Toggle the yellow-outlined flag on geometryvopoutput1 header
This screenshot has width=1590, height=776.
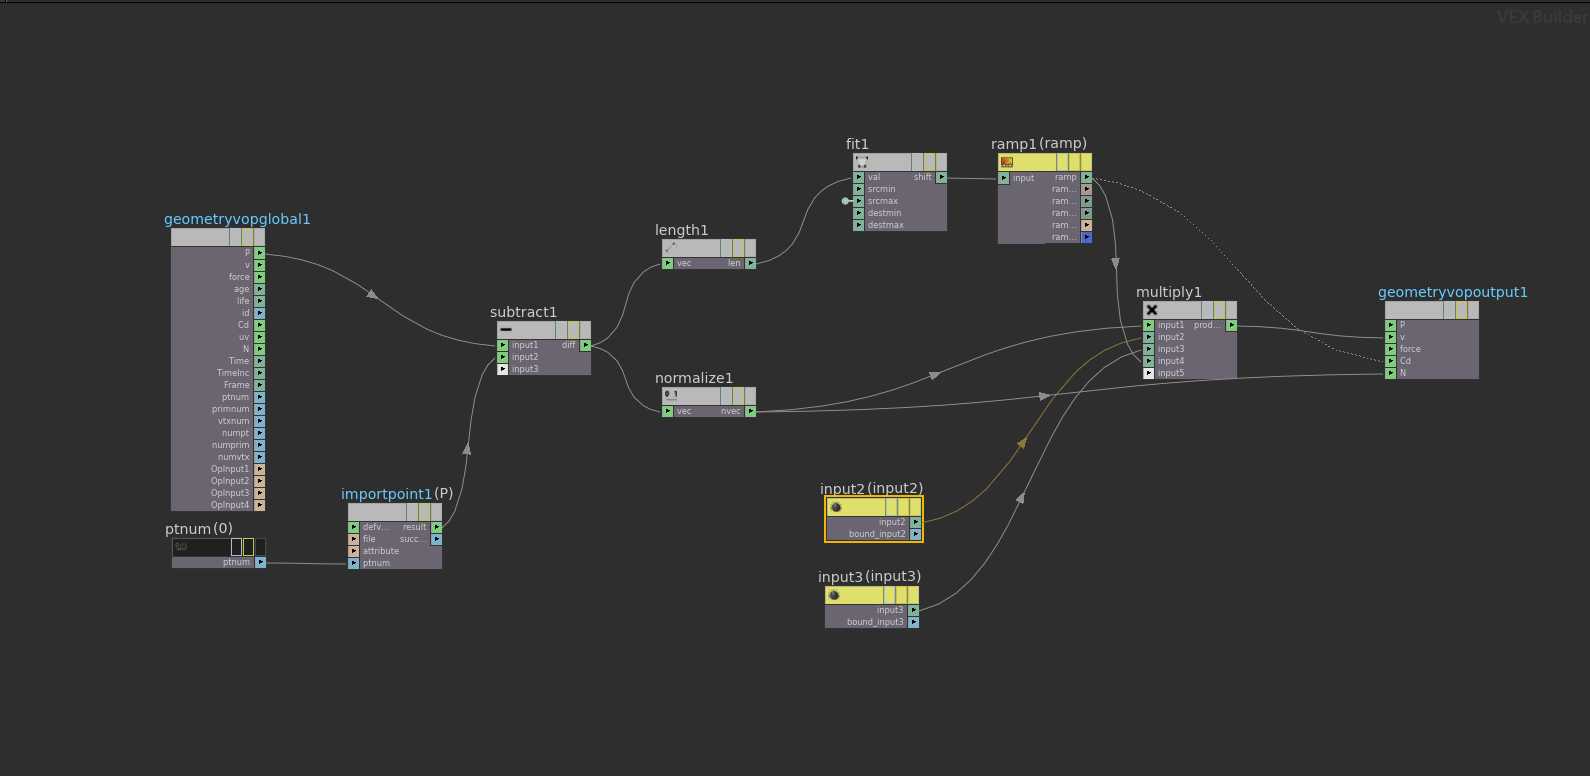coord(1462,310)
